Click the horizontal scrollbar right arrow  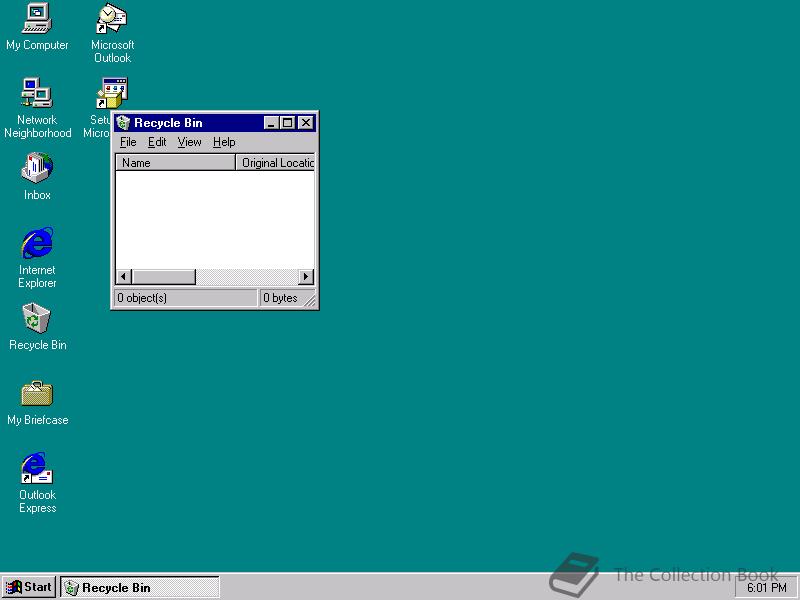[x=306, y=277]
